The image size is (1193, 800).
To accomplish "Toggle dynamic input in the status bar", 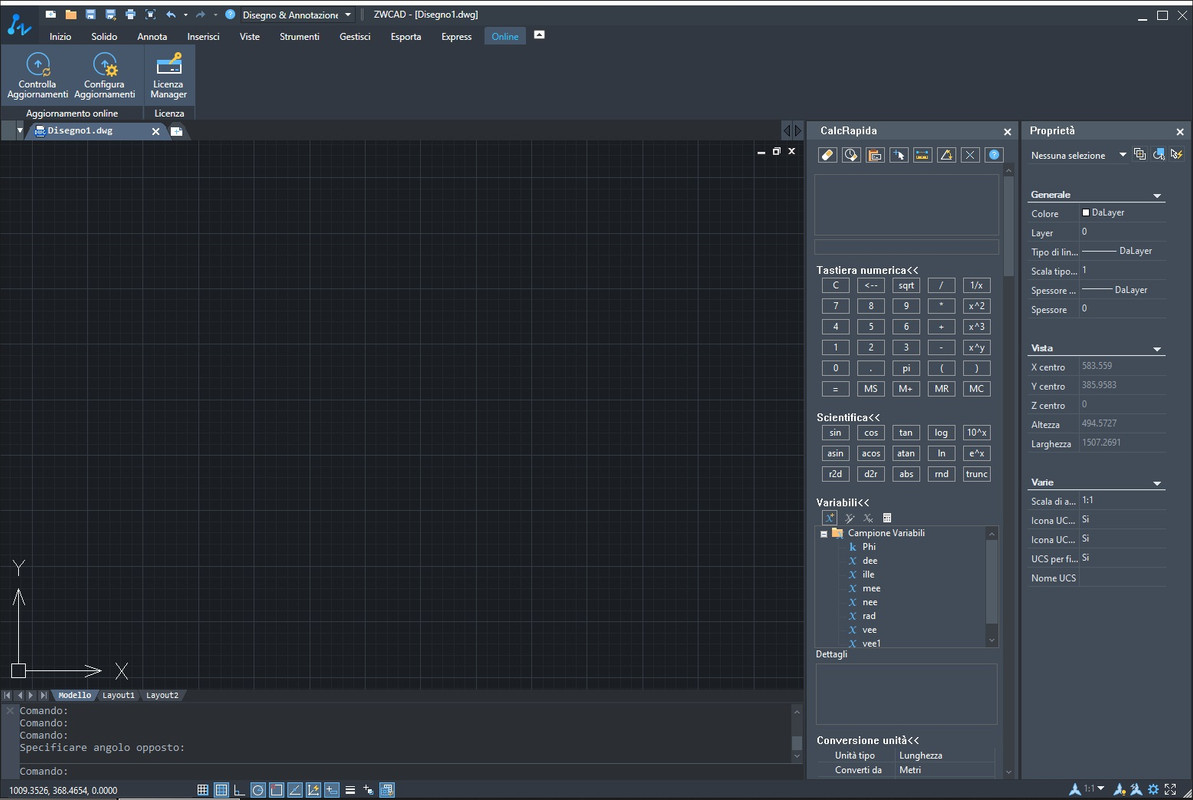I will pyautogui.click(x=332, y=790).
